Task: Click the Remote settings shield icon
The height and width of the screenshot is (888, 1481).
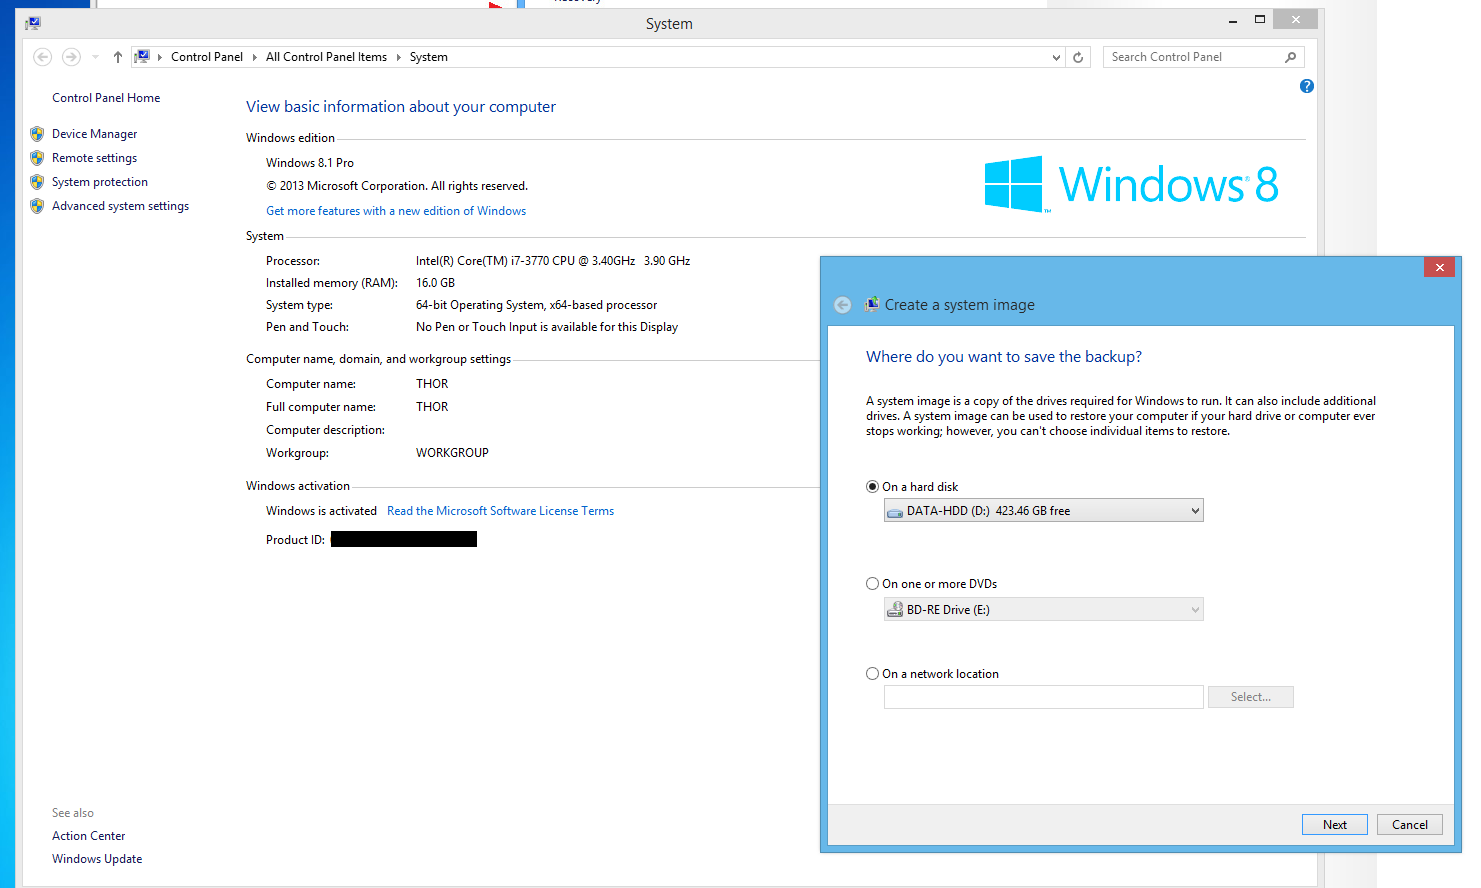Action: click(x=37, y=158)
